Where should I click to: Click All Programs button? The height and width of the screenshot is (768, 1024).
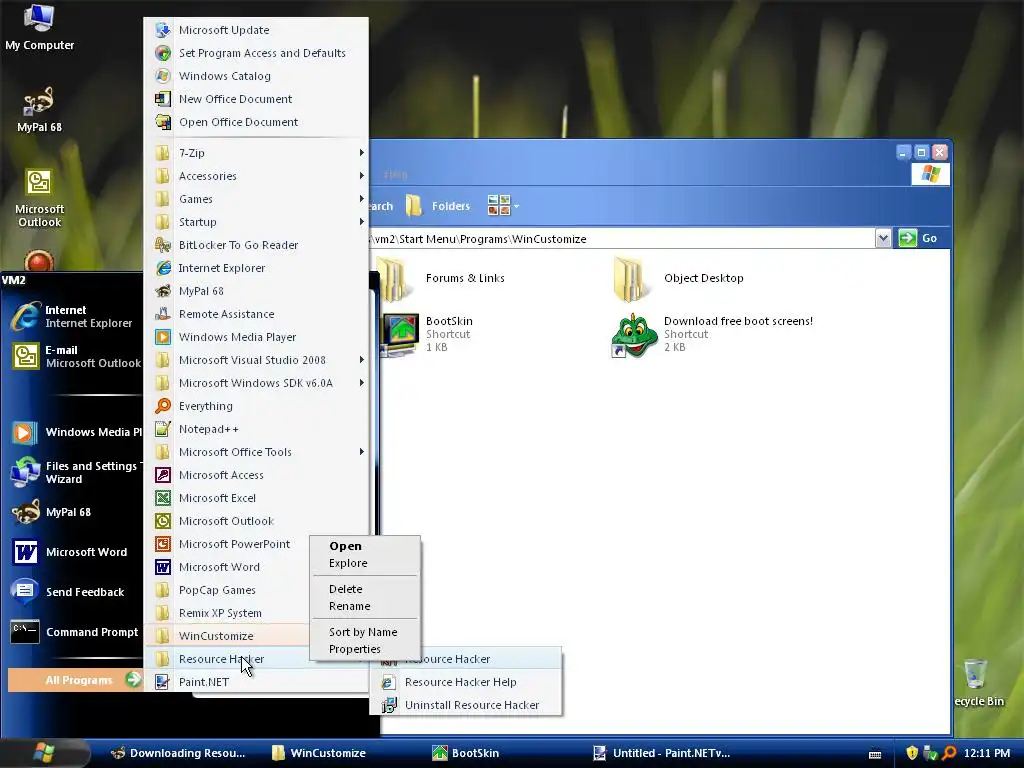coord(76,680)
